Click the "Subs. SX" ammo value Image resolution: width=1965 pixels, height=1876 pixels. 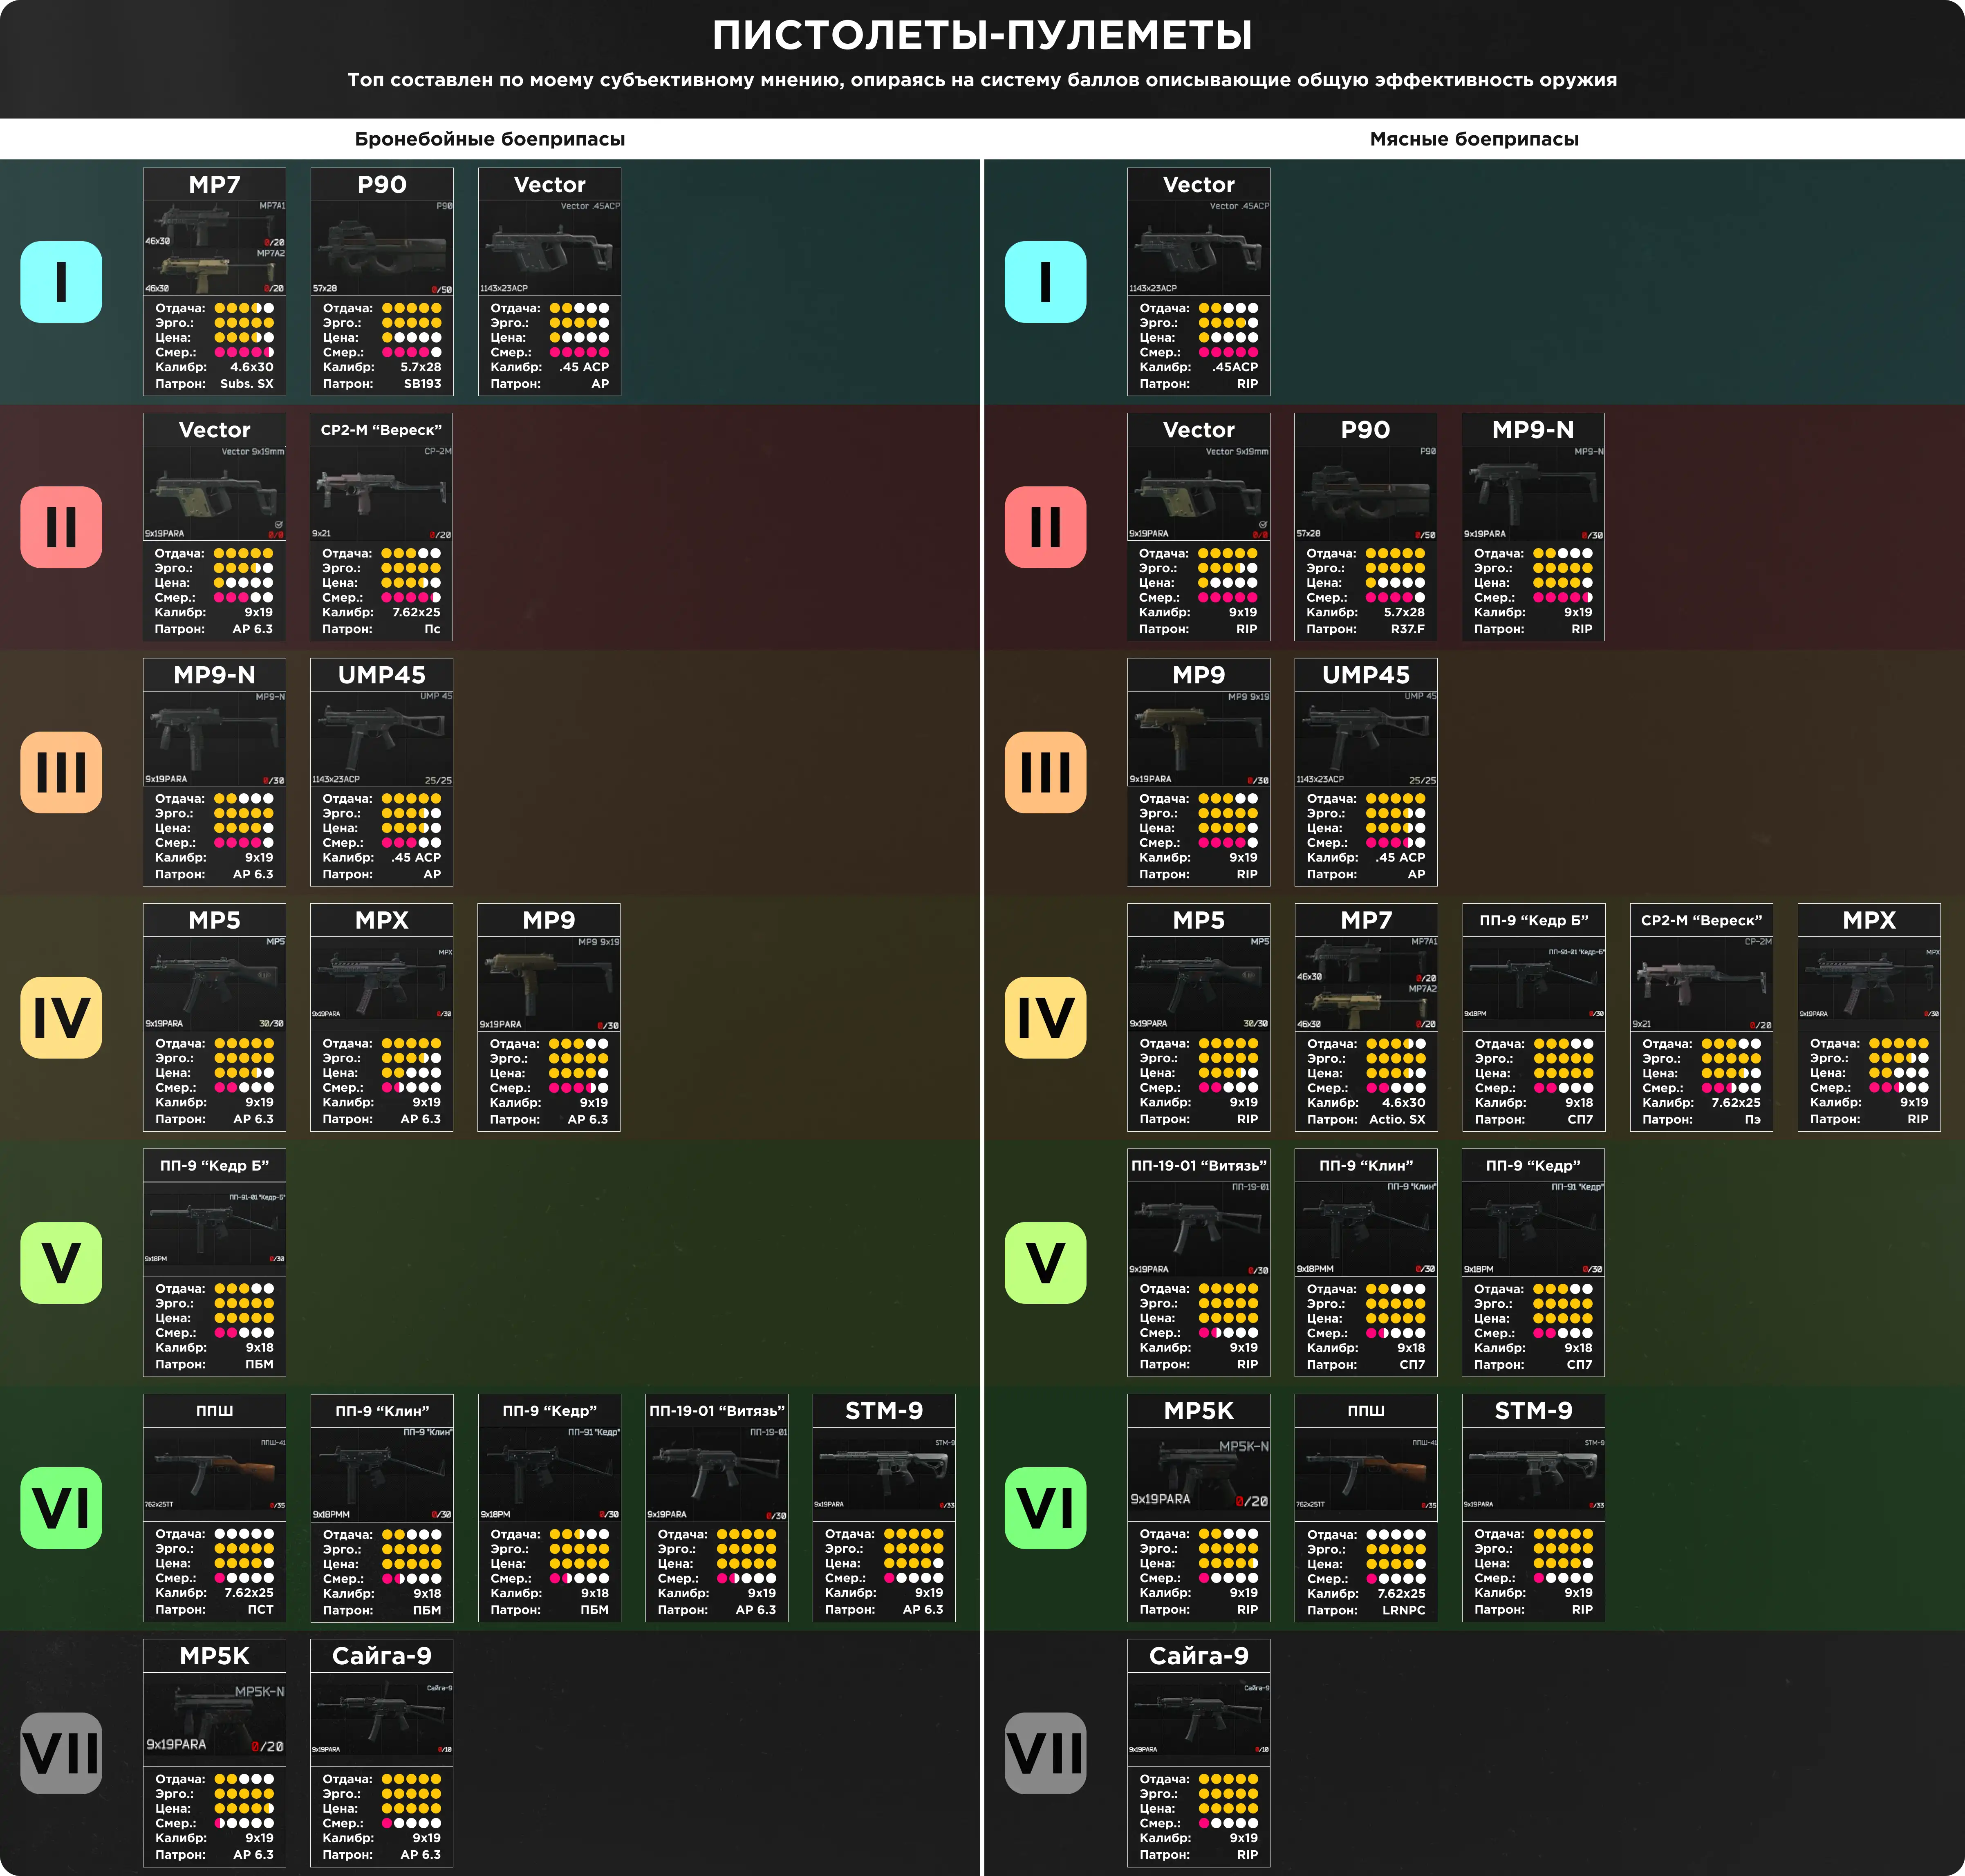(246, 384)
